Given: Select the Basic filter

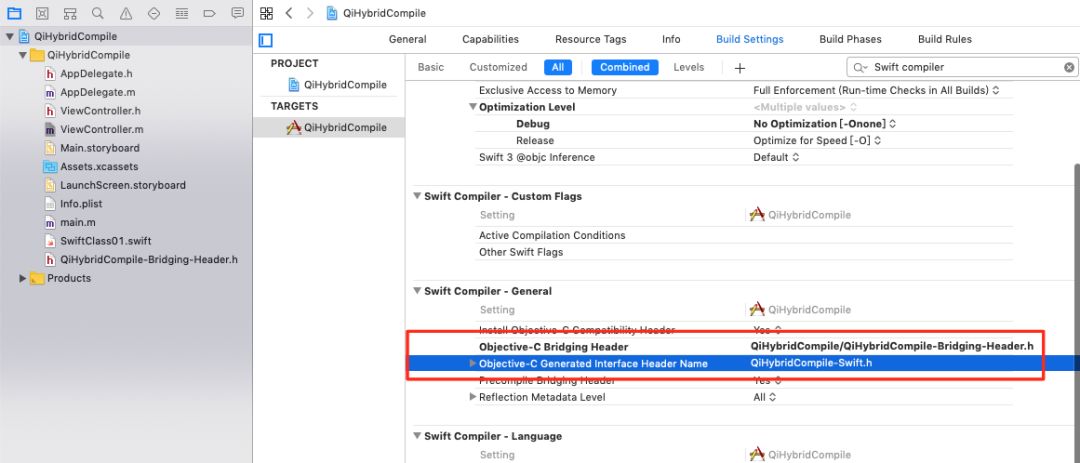Looking at the screenshot, I should tap(430, 67).
